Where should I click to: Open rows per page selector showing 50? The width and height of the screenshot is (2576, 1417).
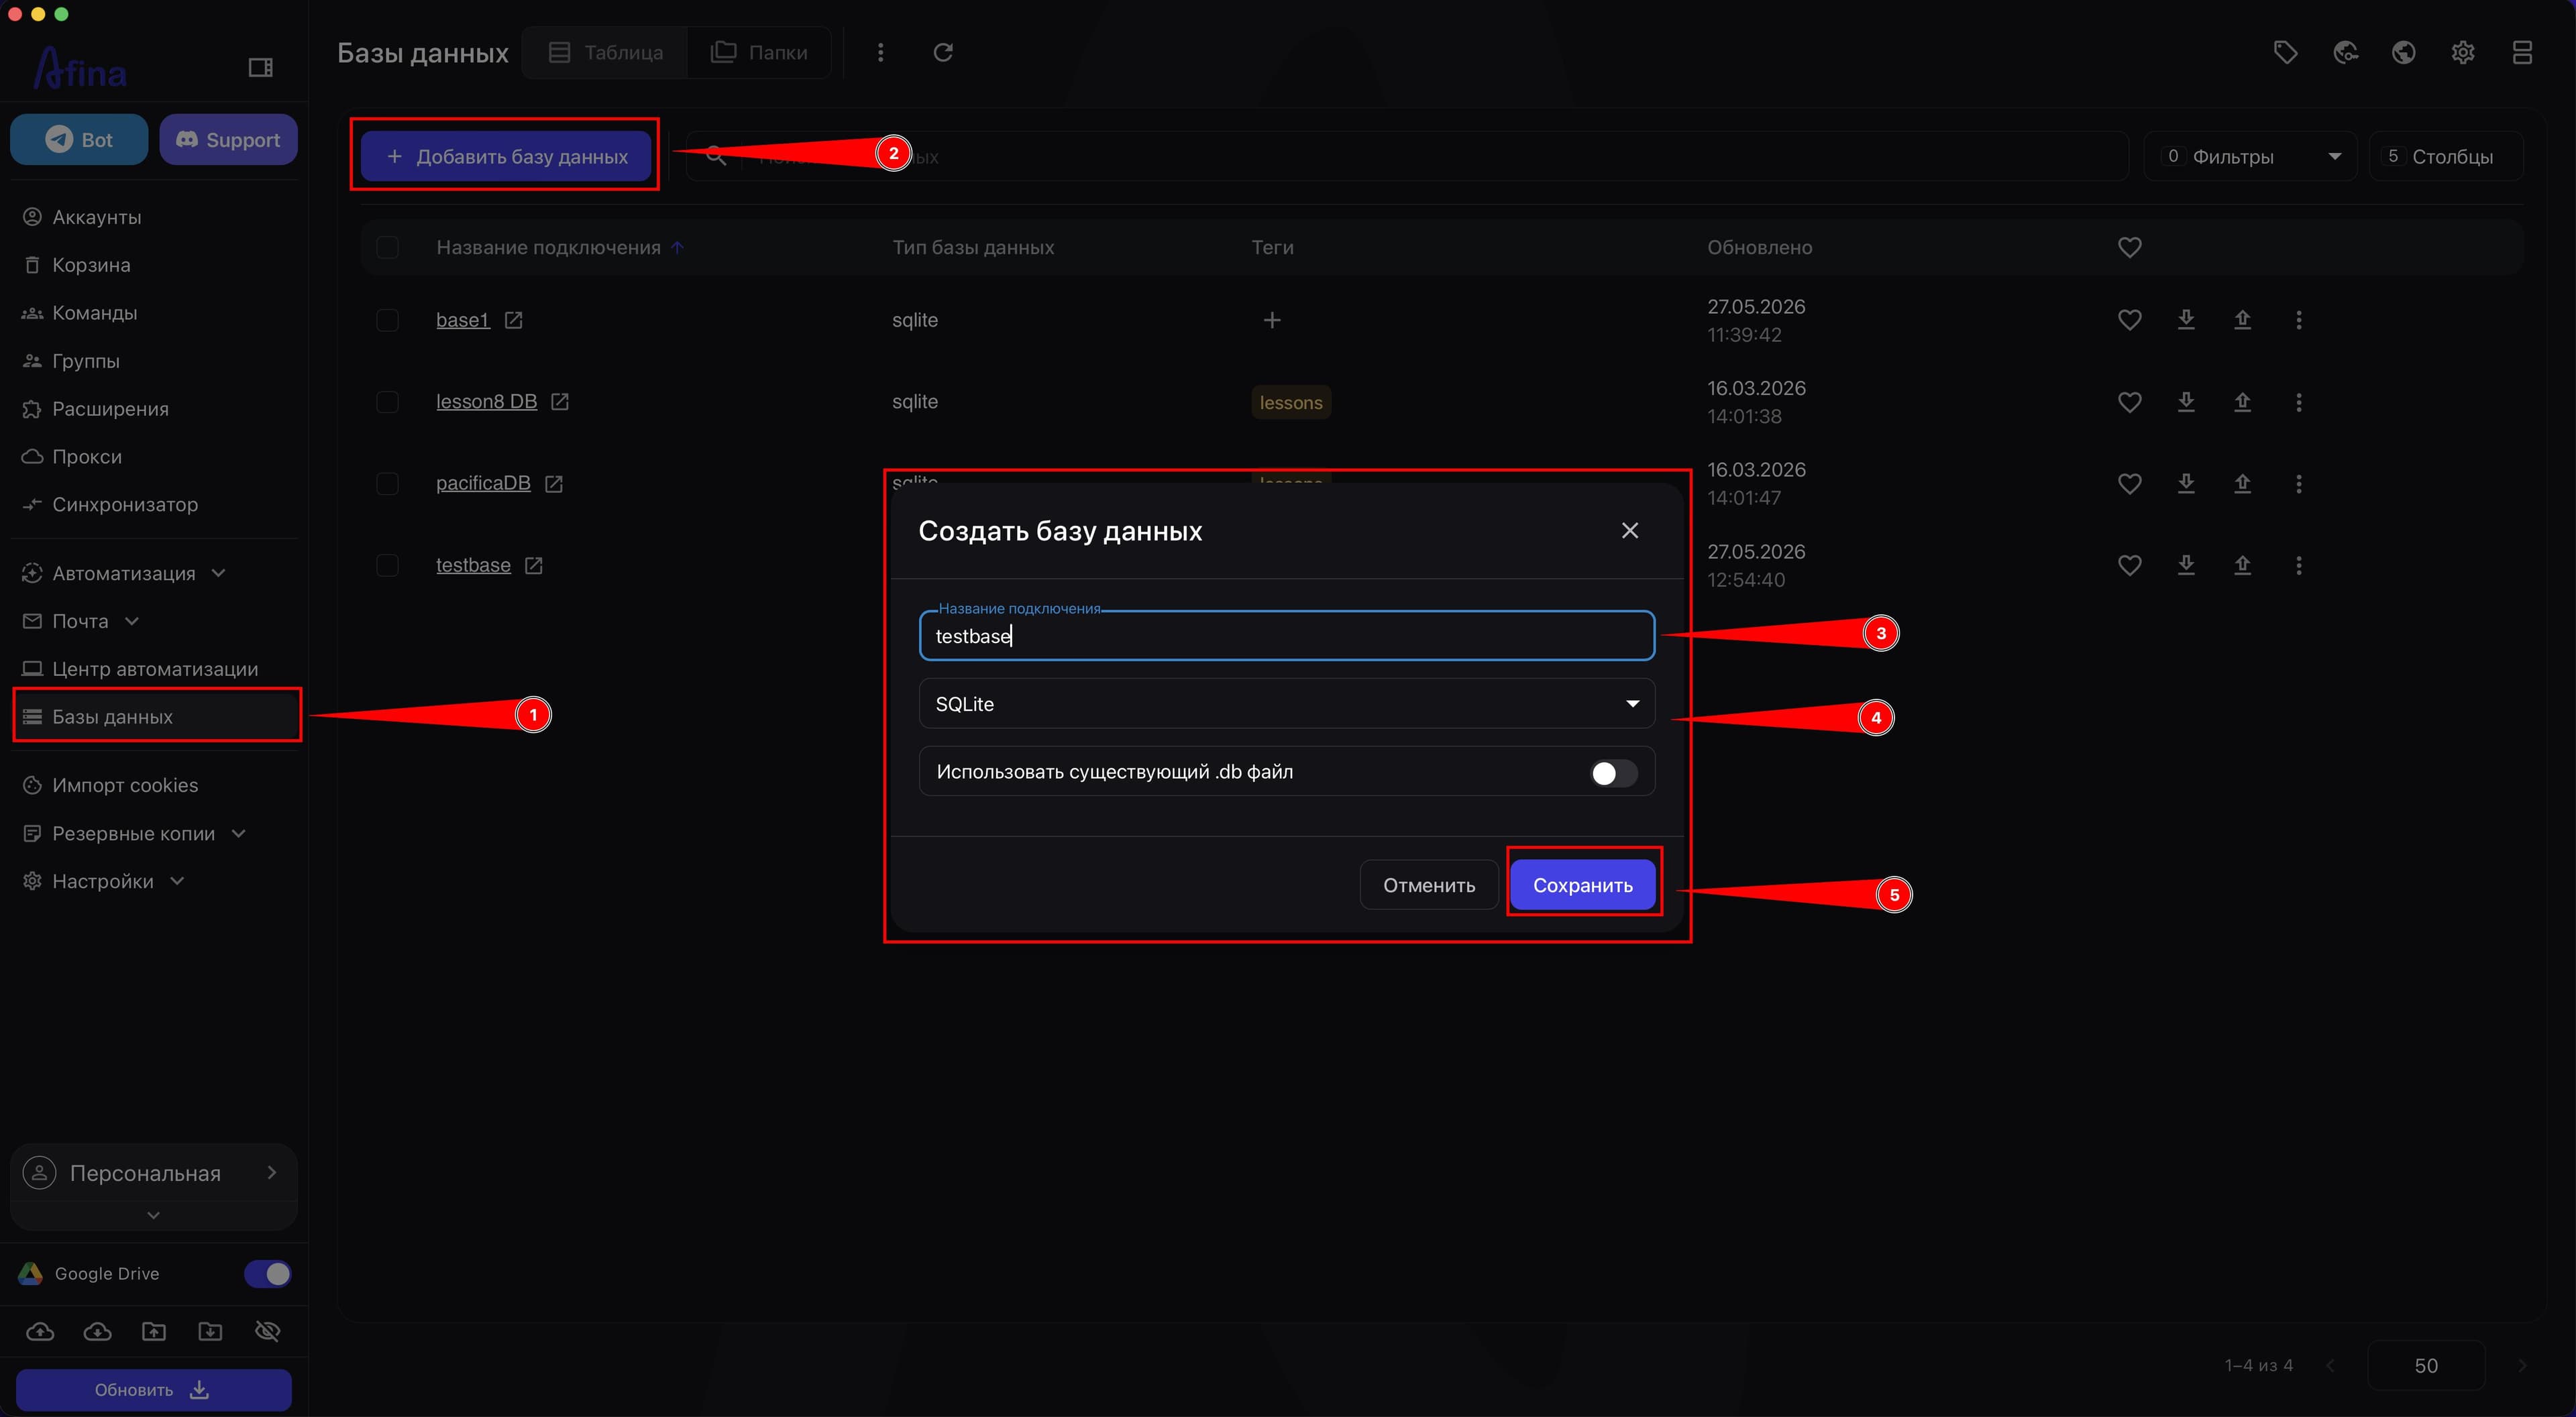pos(2426,1366)
